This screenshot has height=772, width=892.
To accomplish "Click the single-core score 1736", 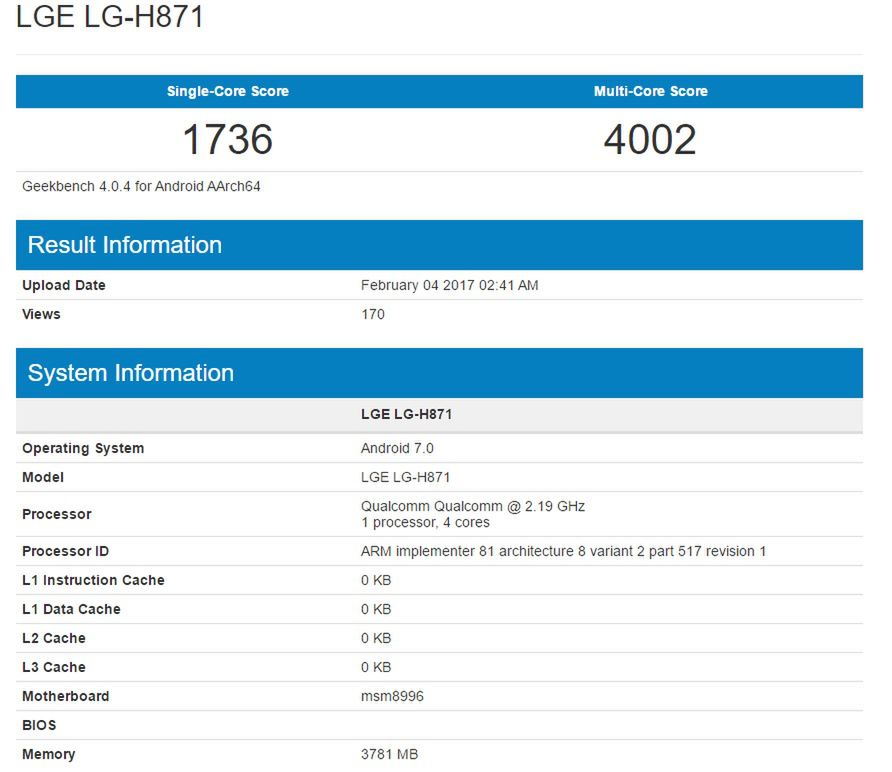I will 228,140.
